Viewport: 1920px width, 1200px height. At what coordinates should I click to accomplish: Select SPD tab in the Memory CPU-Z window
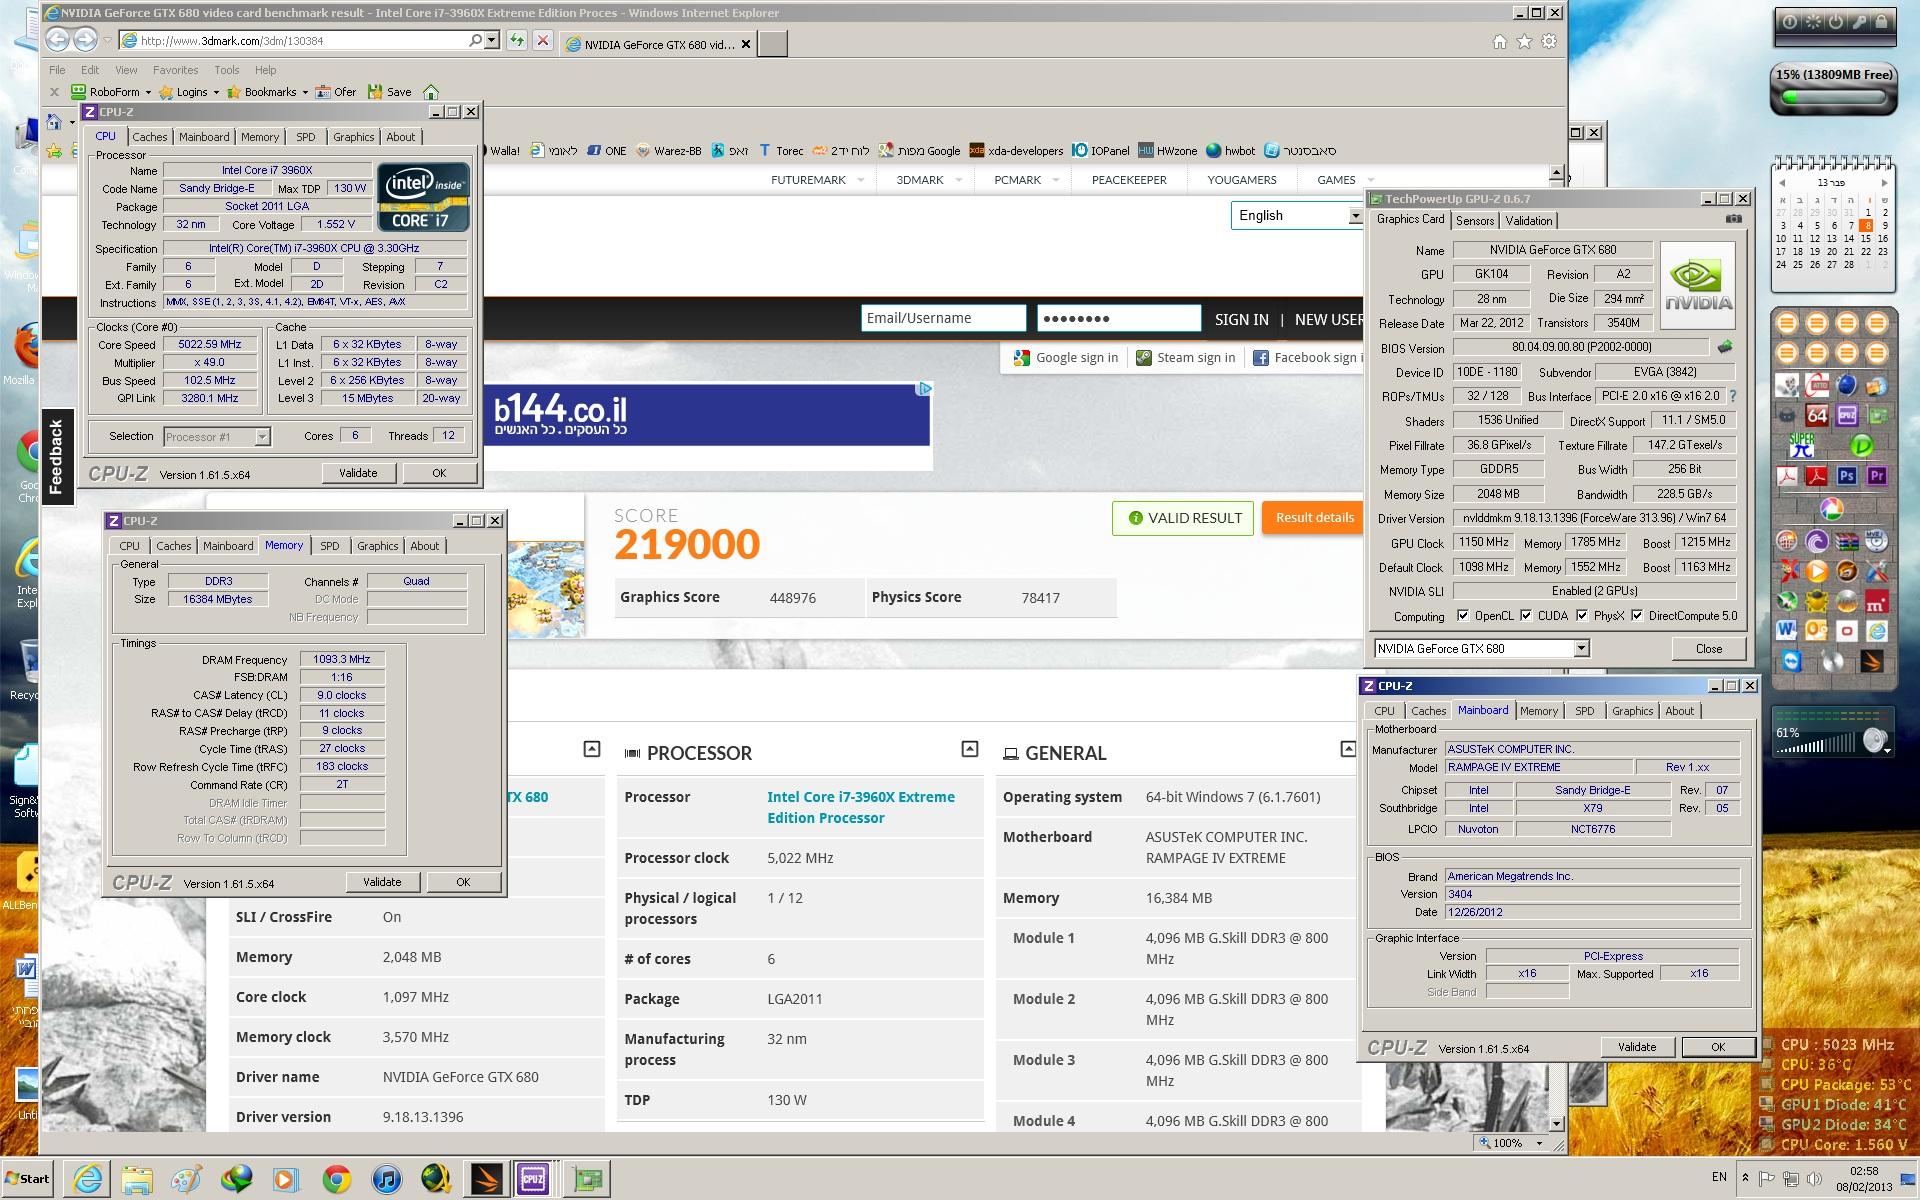pyautogui.click(x=329, y=546)
